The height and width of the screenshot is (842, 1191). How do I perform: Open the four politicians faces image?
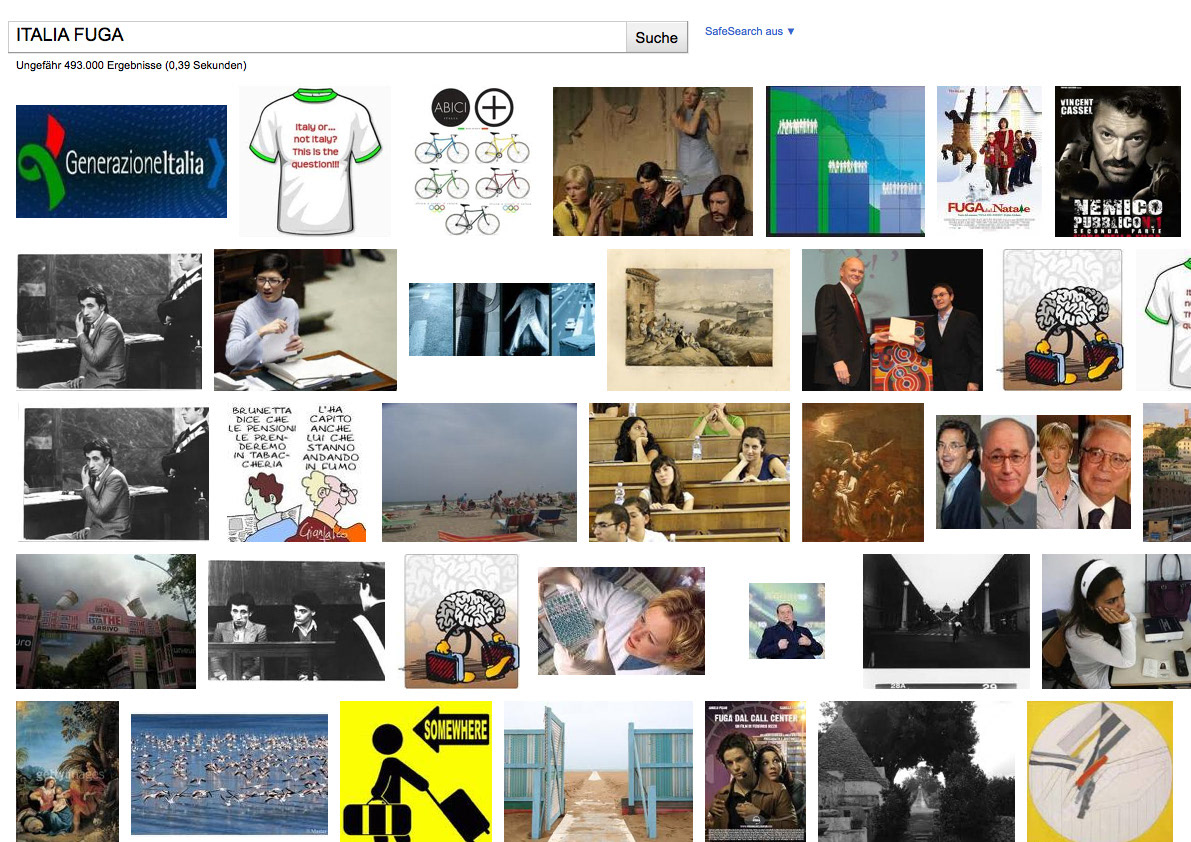click(x=1033, y=471)
